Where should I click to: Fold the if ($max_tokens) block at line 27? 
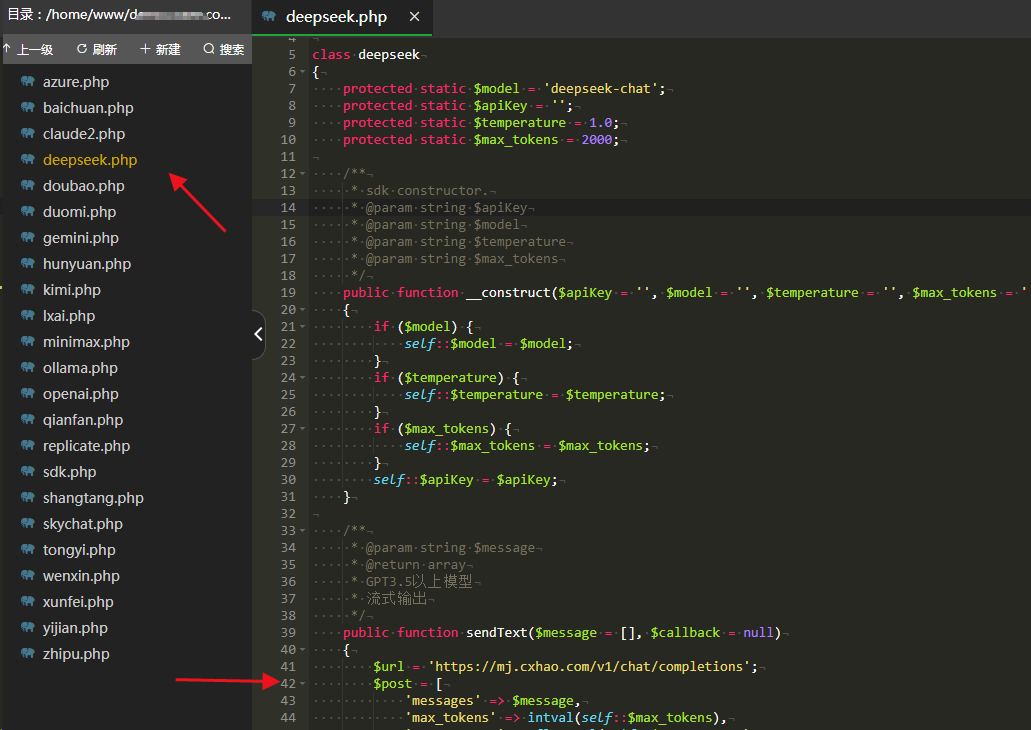coord(302,428)
